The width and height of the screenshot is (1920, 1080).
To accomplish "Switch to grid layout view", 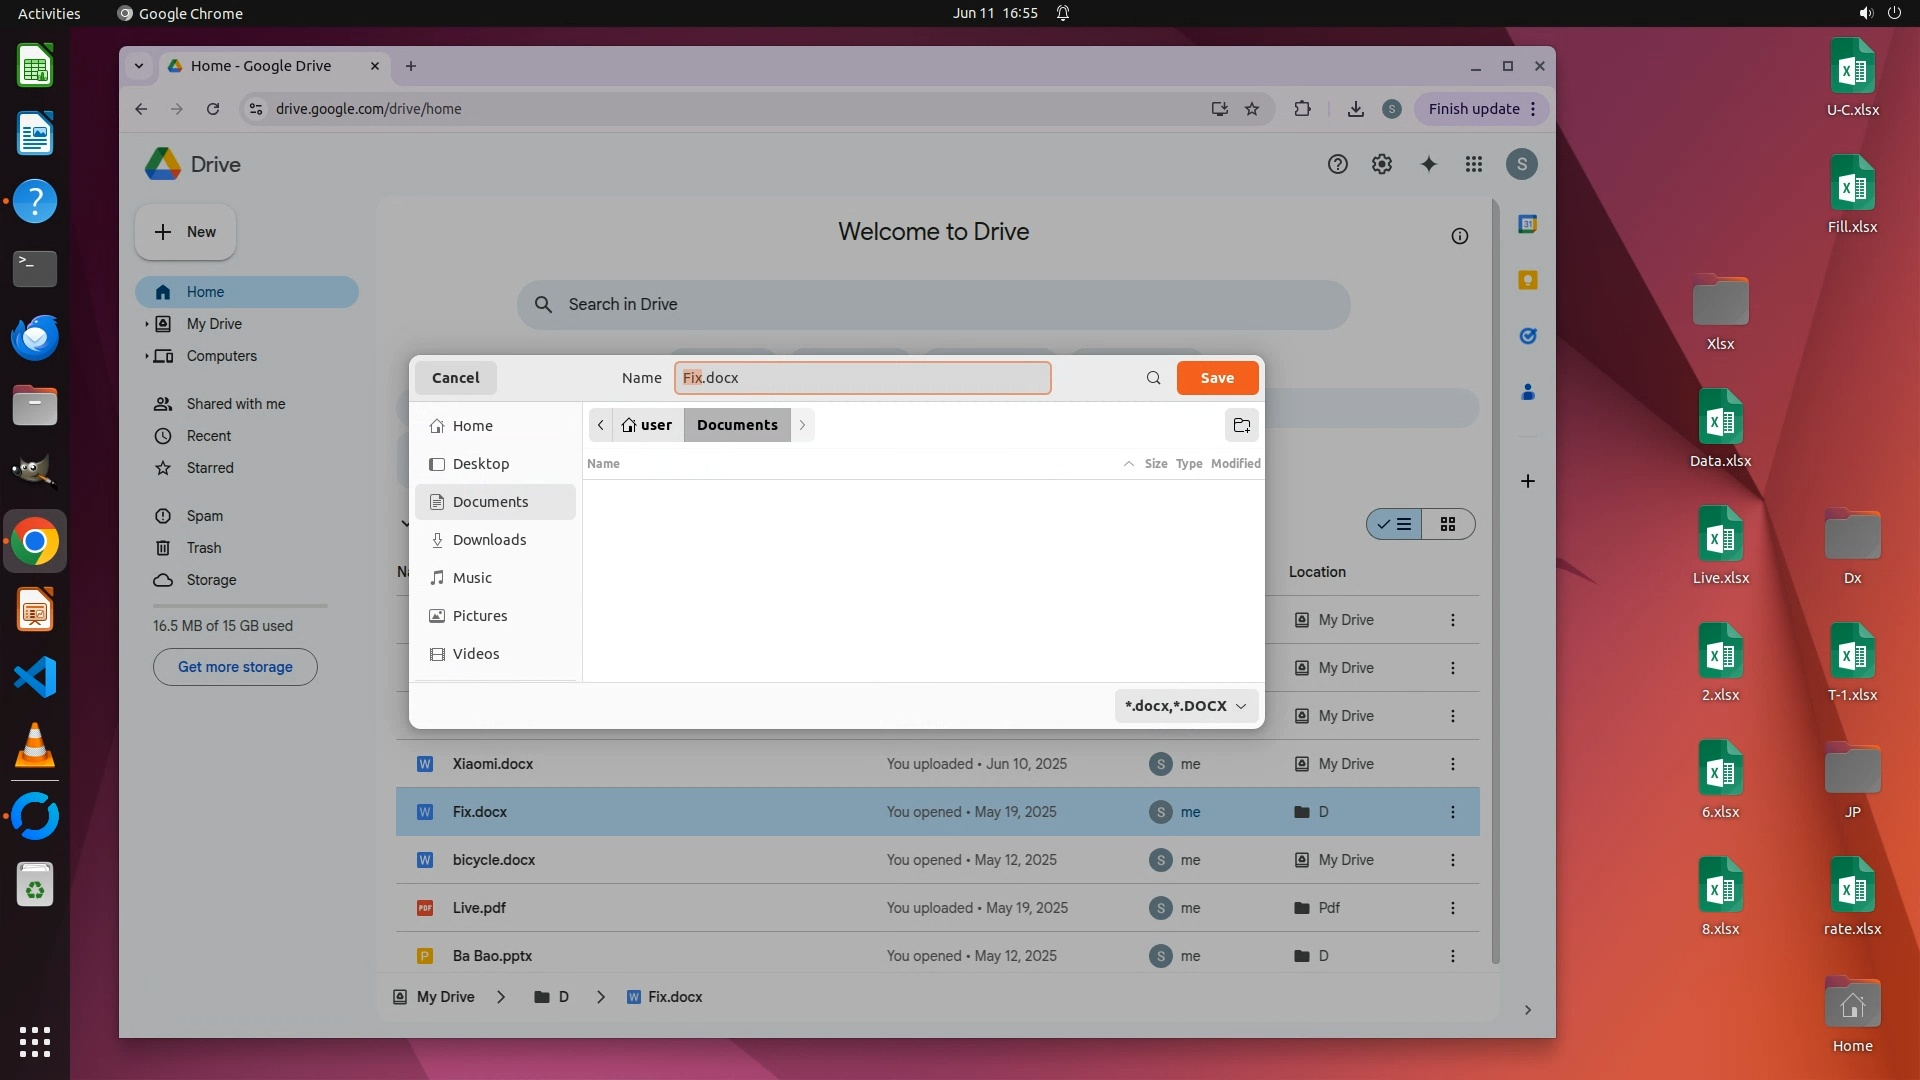I will pos(1447,524).
